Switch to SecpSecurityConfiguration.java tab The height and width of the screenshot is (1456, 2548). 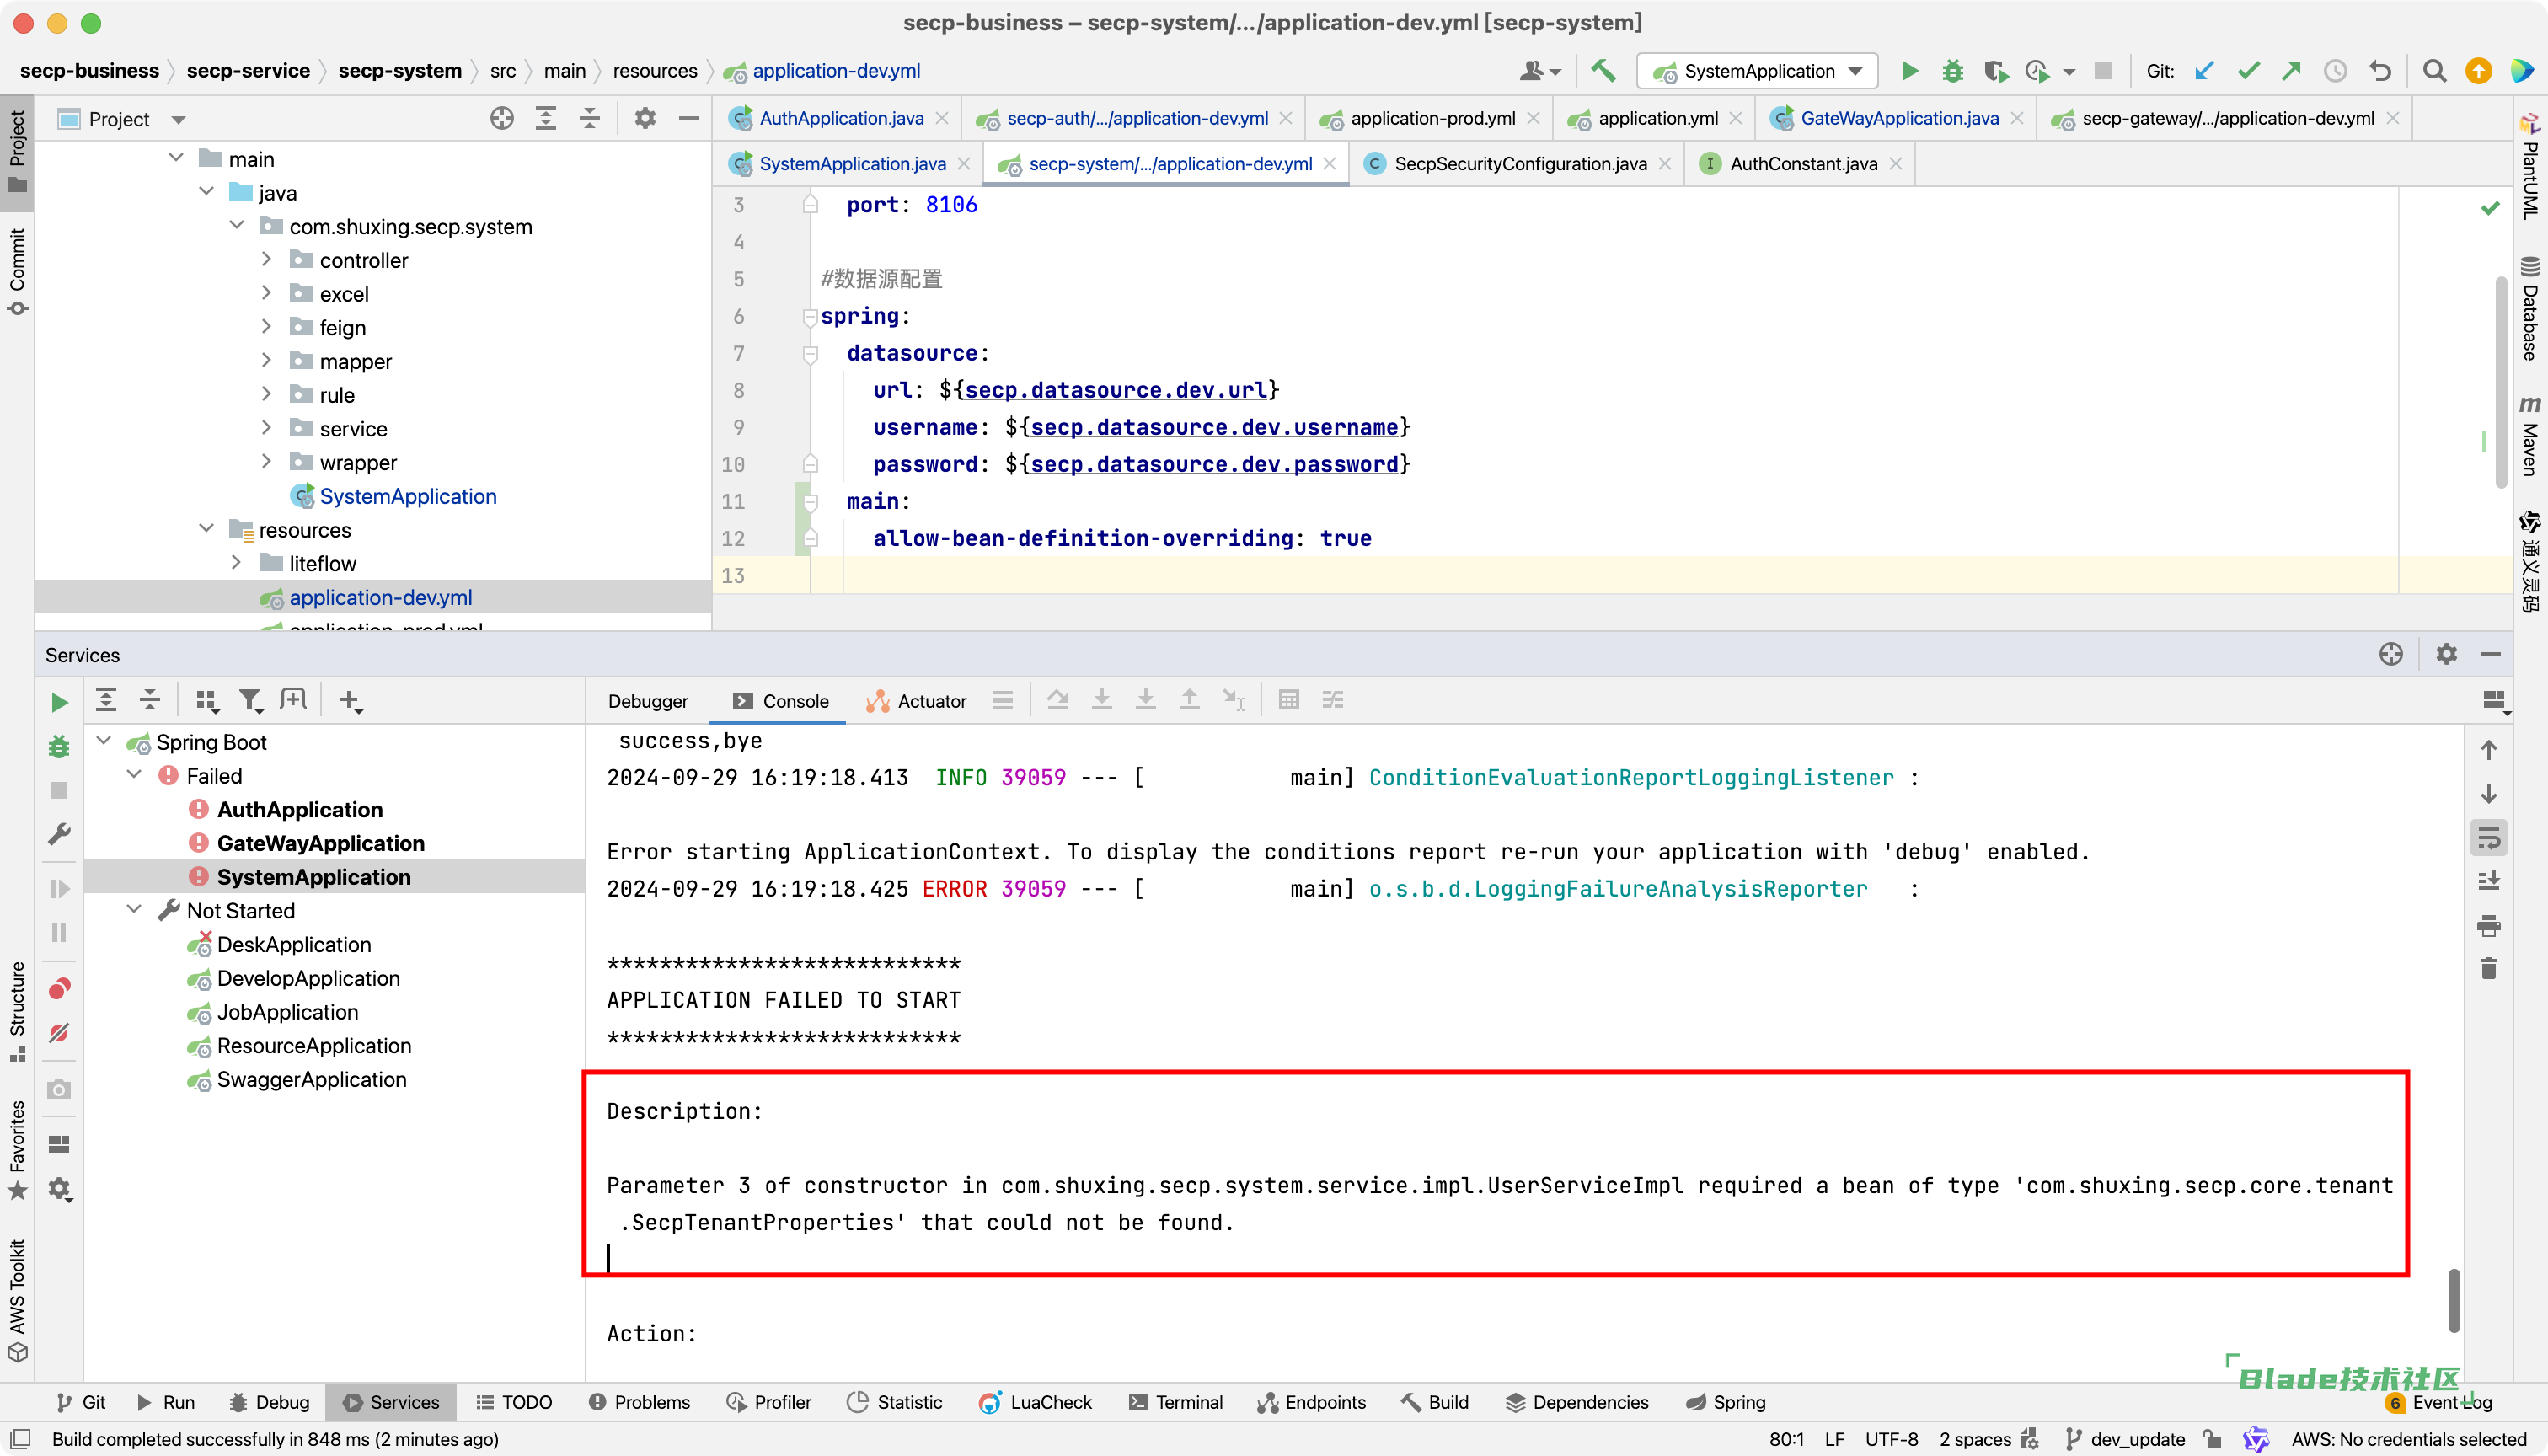[x=1519, y=163]
